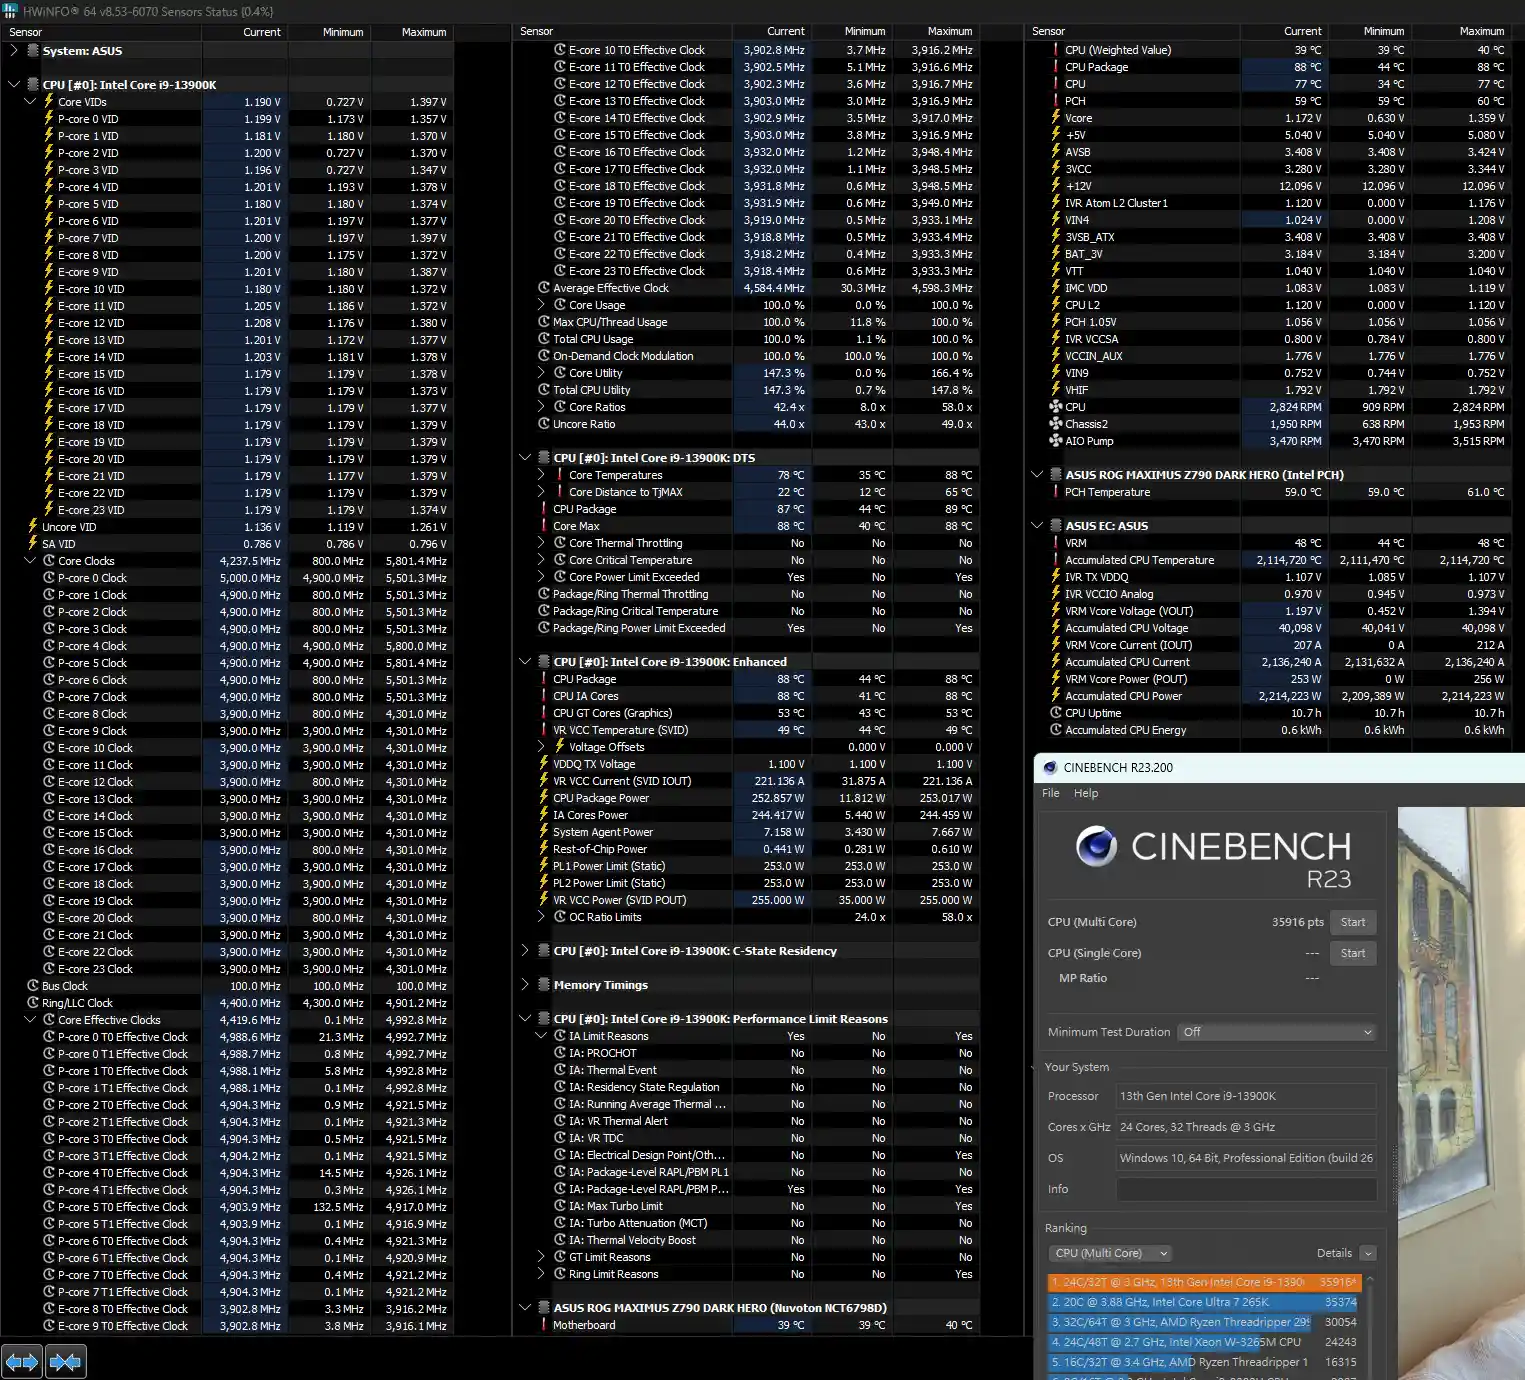Expand the GT Limit Reasons node
The height and width of the screenshot is (1380, 1525).
(x=541, y=1257)
